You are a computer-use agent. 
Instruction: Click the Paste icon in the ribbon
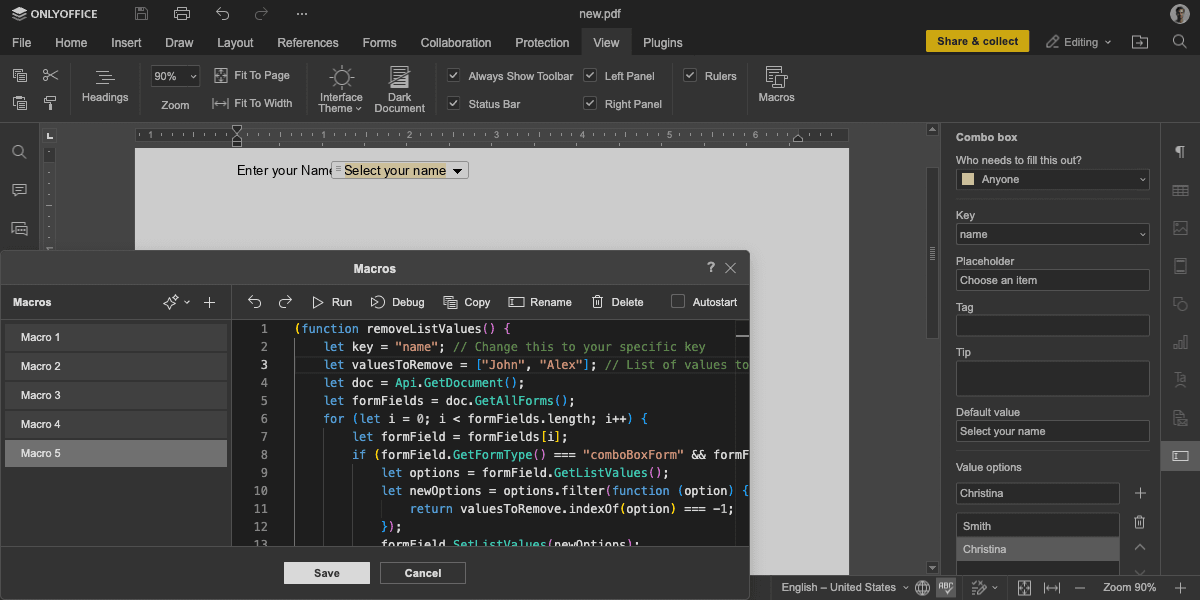pyautogui.click(x=20, y=103)
